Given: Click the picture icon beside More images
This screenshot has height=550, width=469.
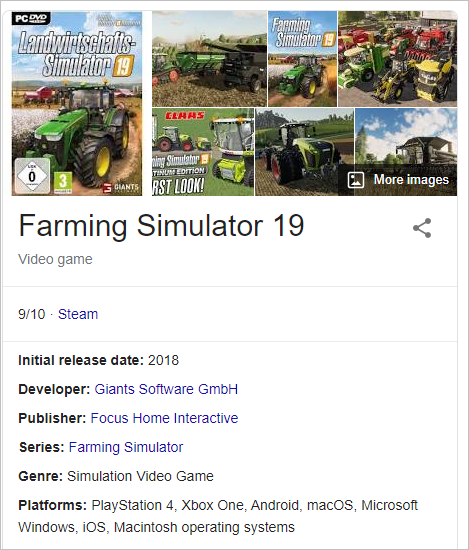Looking at the screenshot, I should 355,180.
